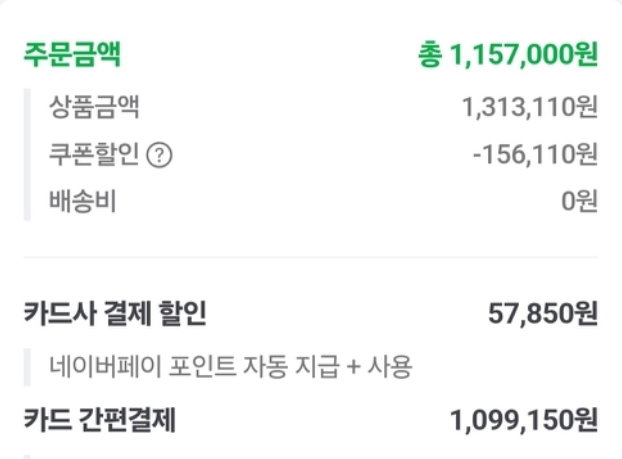This screenshot has width=622, height=459.
Task: Click the horizontal divider below 배송비
Action: 311,257
